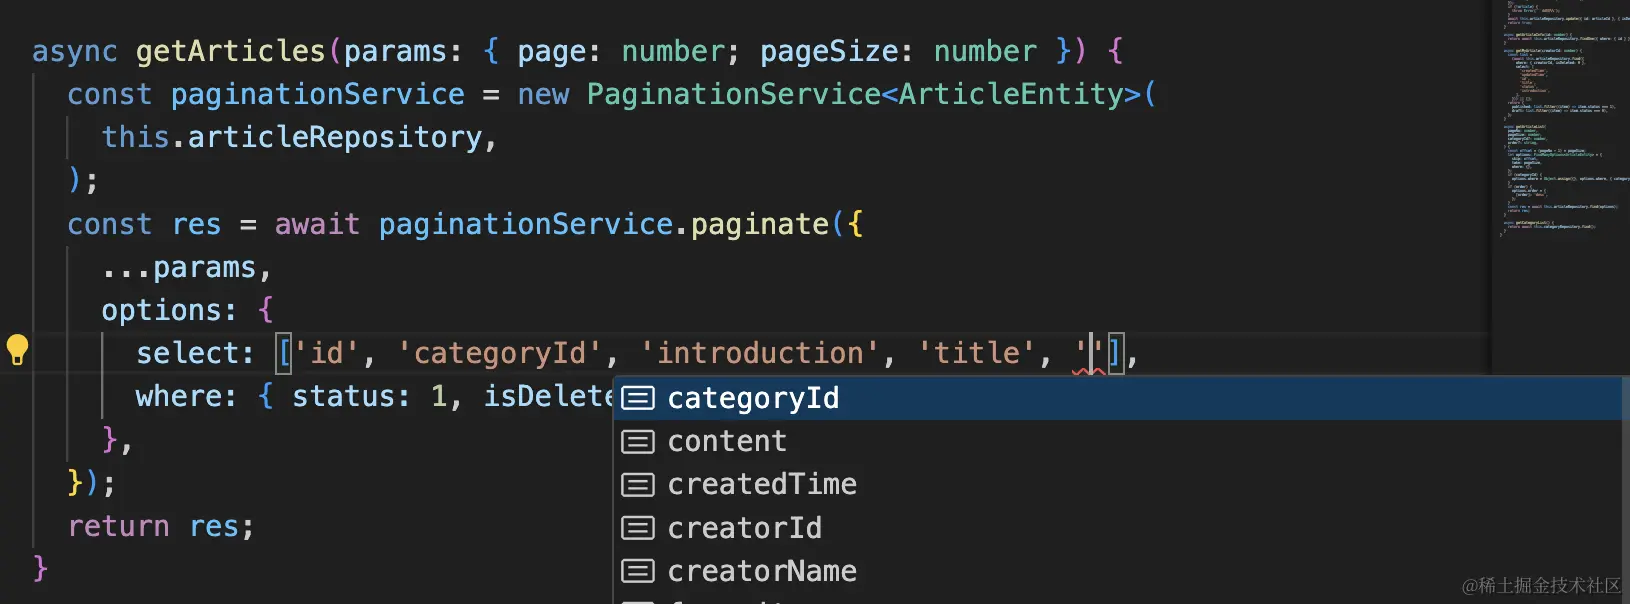This screenshot has width=1630, height=604.
Task: Click the 'introduction' string in select array
Action: click(x=760, y=353)
